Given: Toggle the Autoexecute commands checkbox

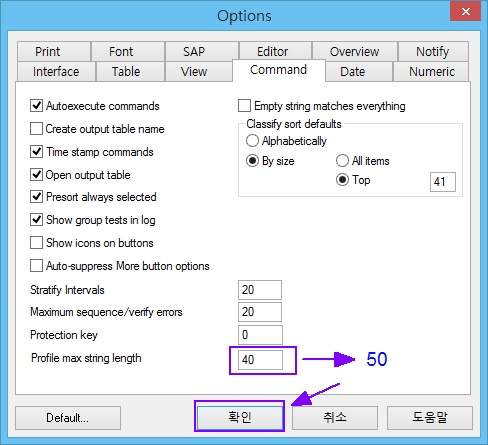Looking at the screenshot, I should (36, 106).
